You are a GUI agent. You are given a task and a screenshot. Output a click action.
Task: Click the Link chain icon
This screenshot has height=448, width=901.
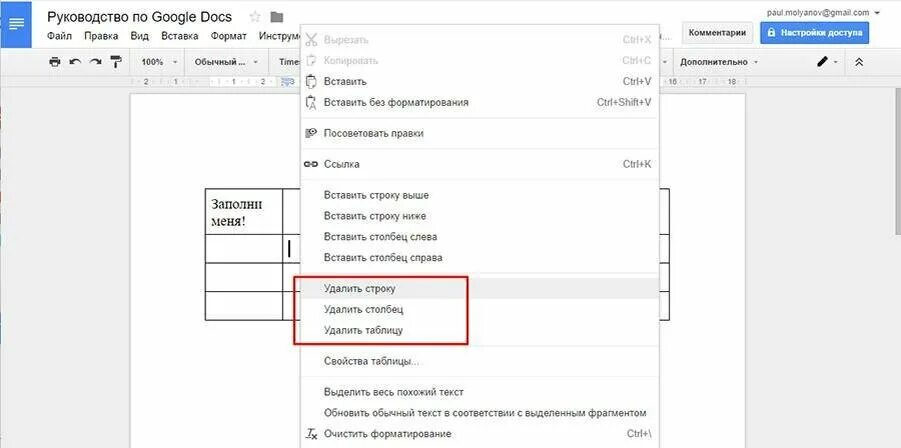(x=311, y=164)
